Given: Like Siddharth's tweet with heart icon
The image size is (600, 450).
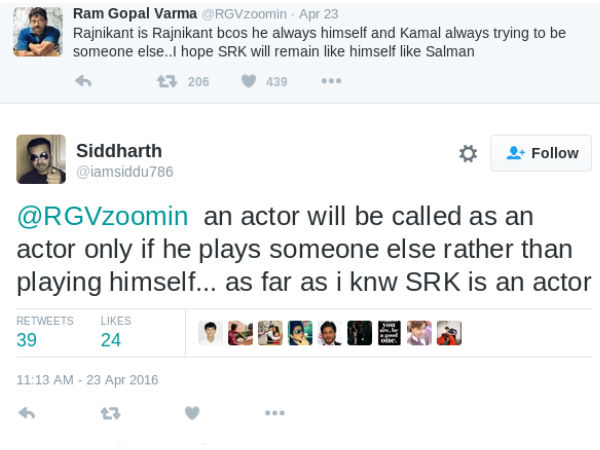Looking at the screenshot, I should [192, 412].
